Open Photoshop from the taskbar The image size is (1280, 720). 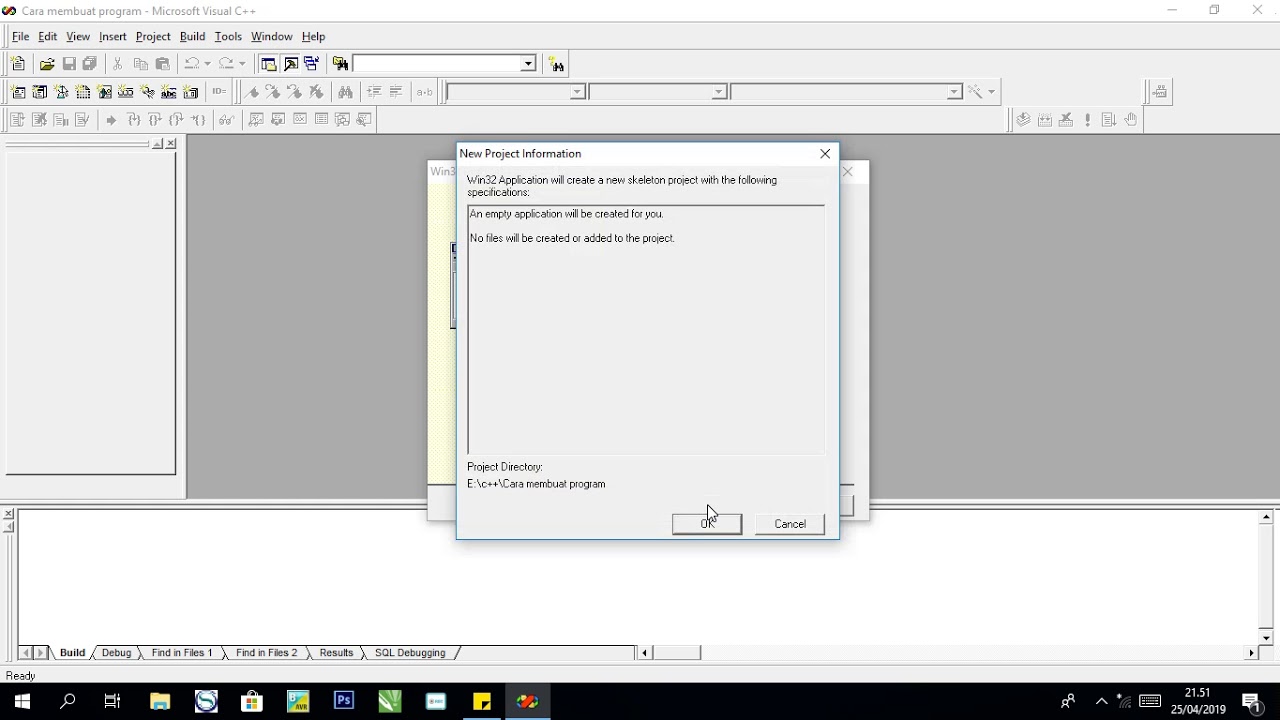(344, 702)
